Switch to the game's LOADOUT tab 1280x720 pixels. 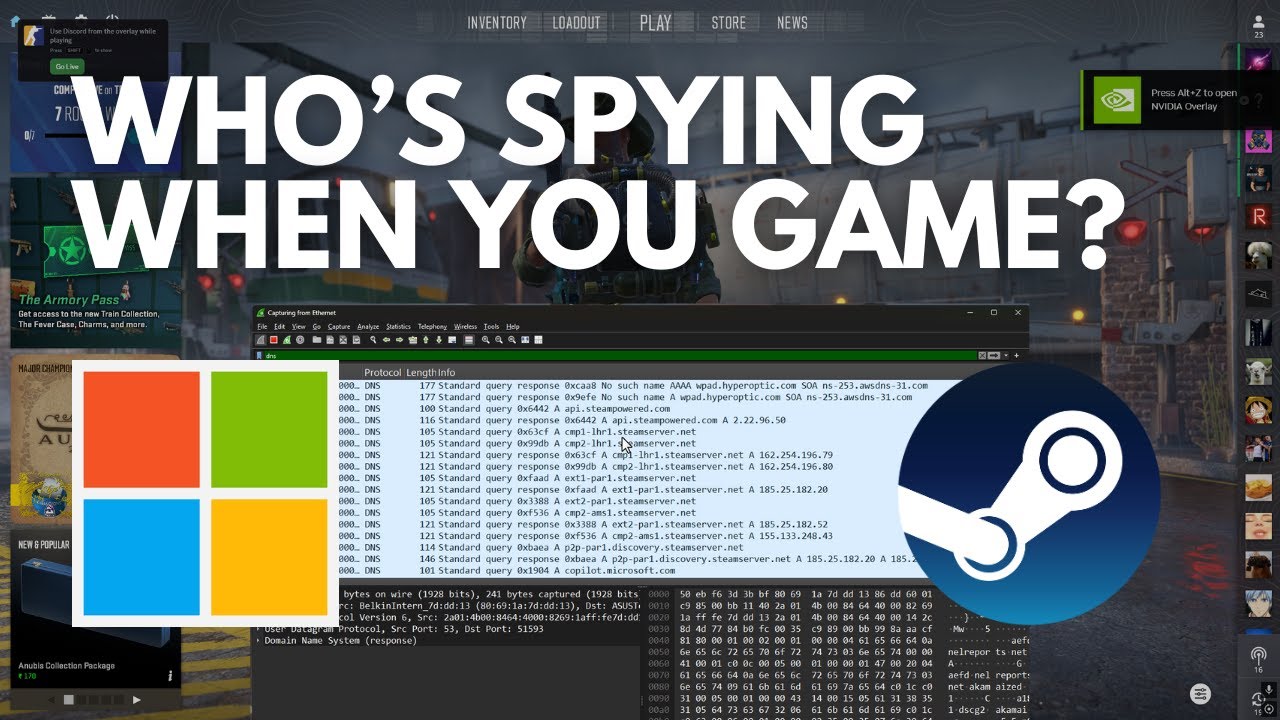(577, 22)
